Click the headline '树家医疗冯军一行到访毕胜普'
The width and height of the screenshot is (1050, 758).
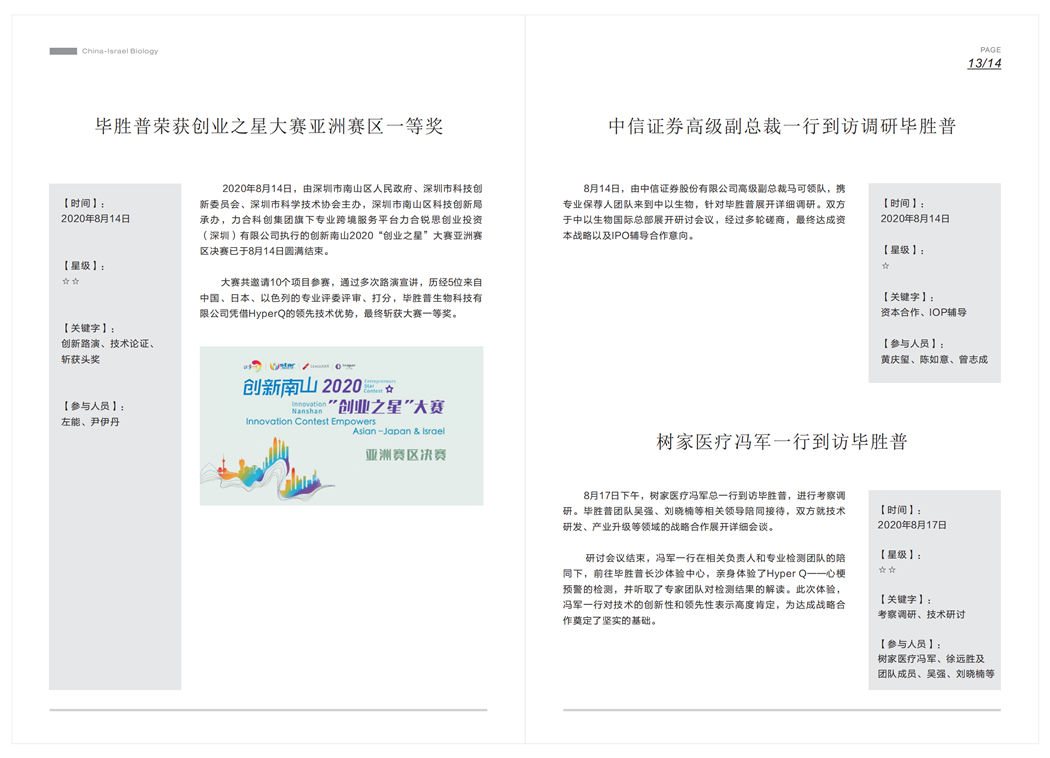(x=781, y=441)
